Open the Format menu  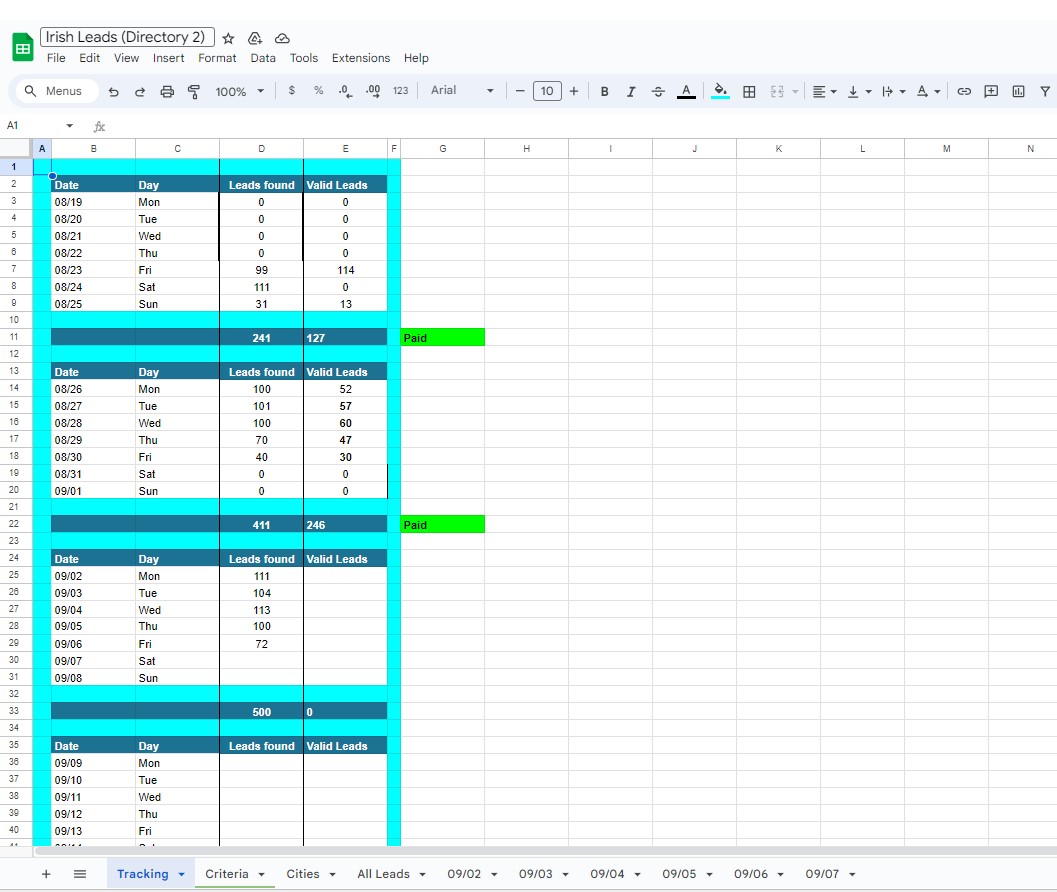click(217, 58)
